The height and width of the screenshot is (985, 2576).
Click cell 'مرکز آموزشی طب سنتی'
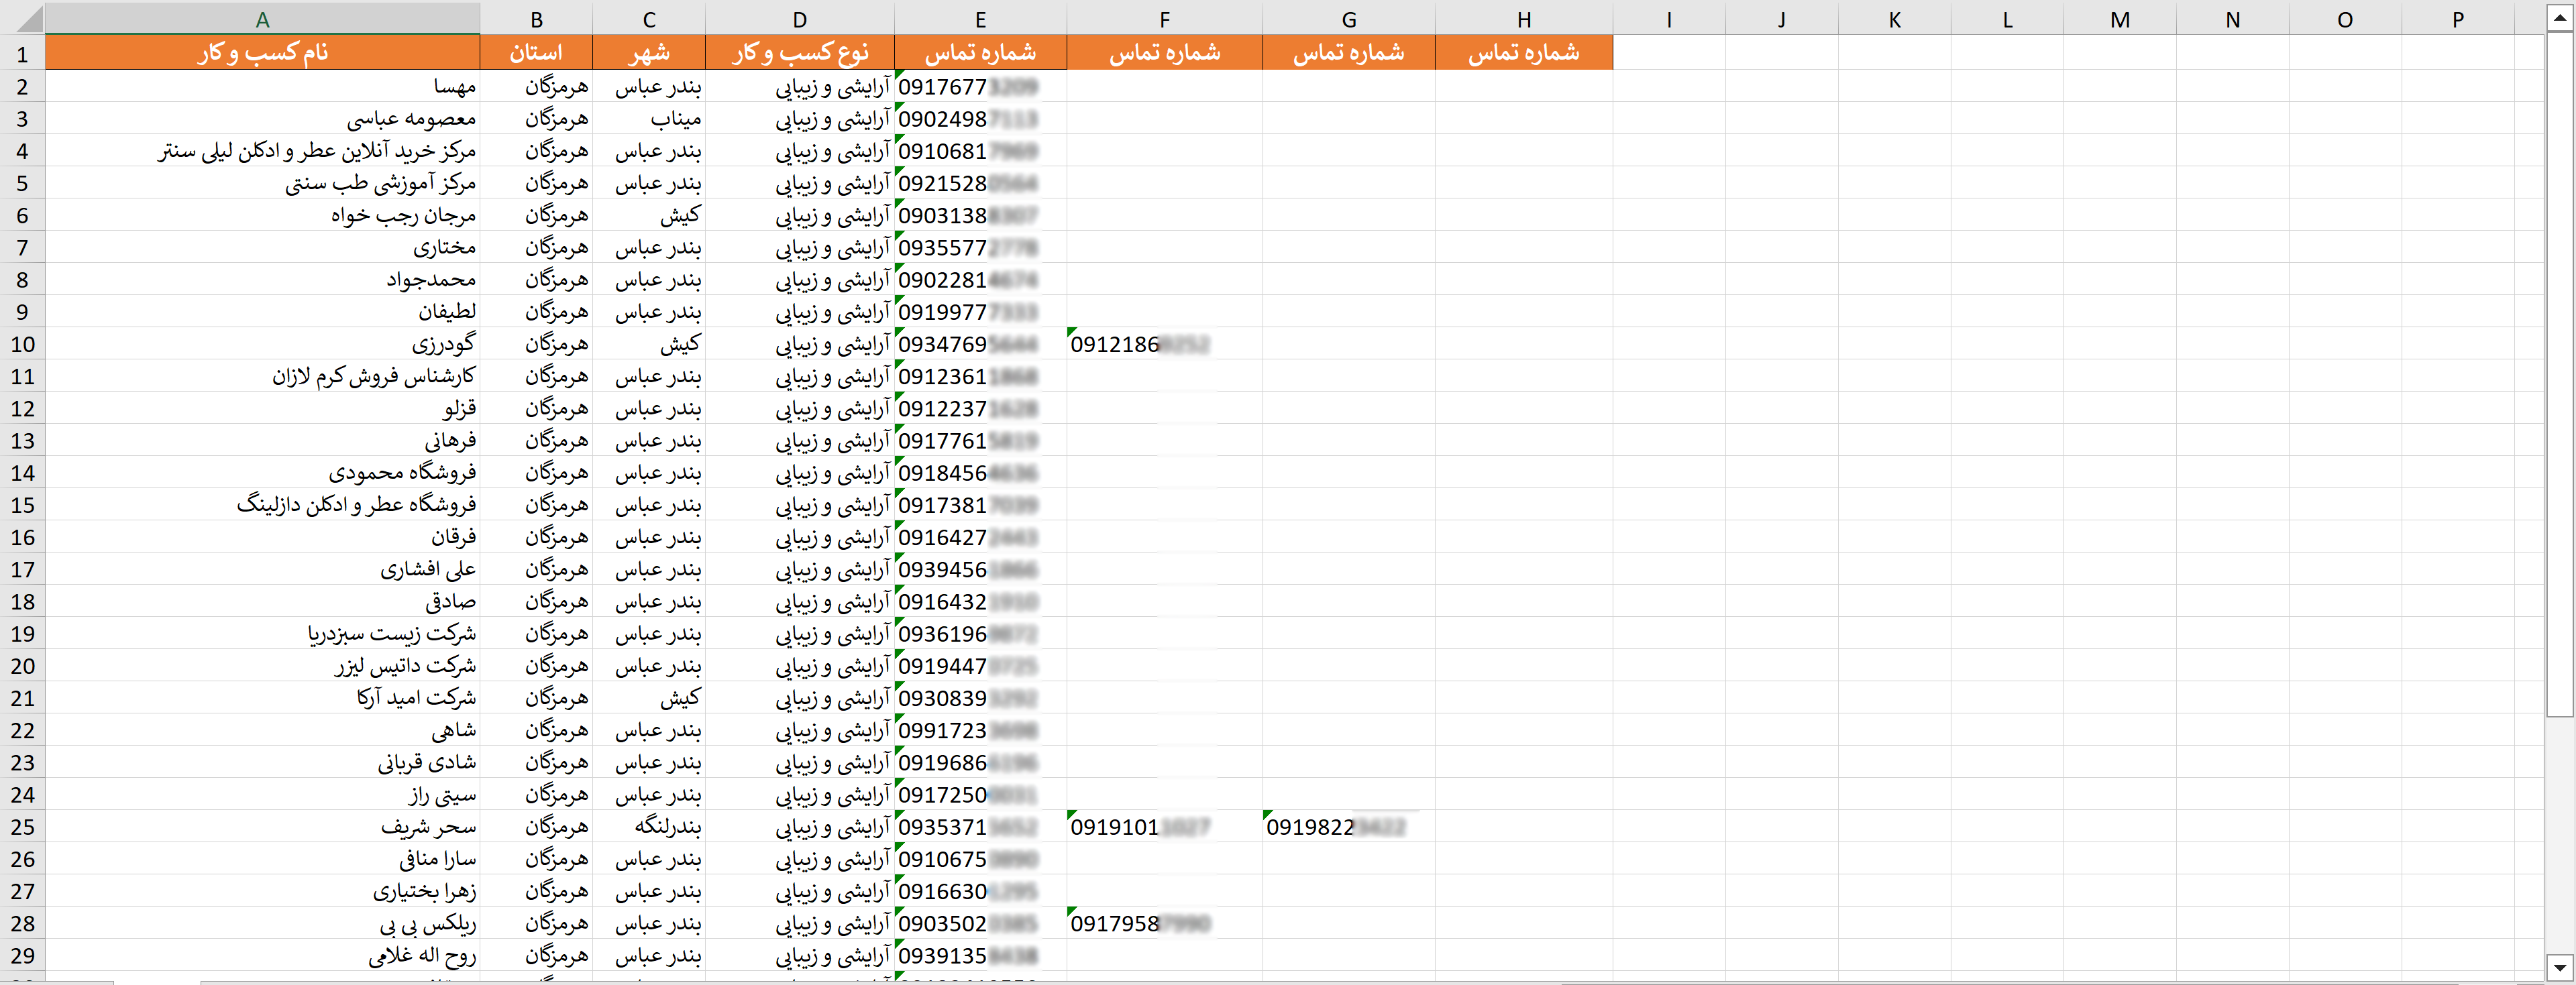tap(262, 183)
